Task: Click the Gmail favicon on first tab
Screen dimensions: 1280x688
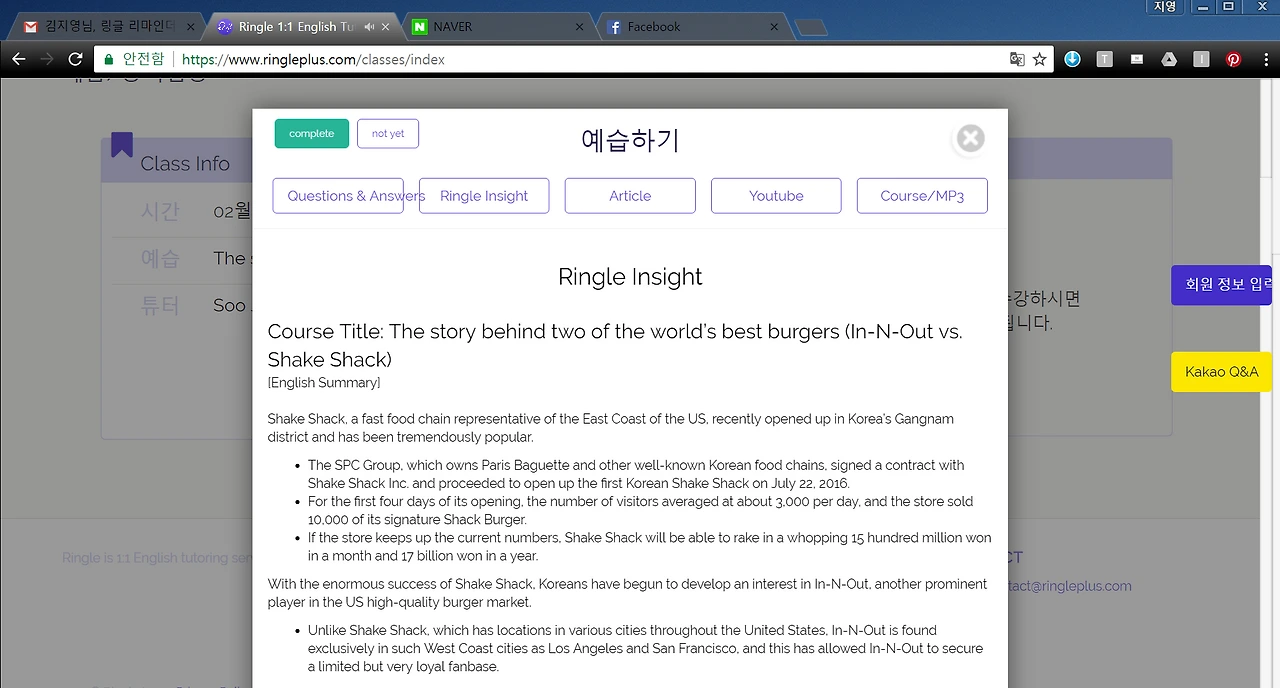Action: 30,27
